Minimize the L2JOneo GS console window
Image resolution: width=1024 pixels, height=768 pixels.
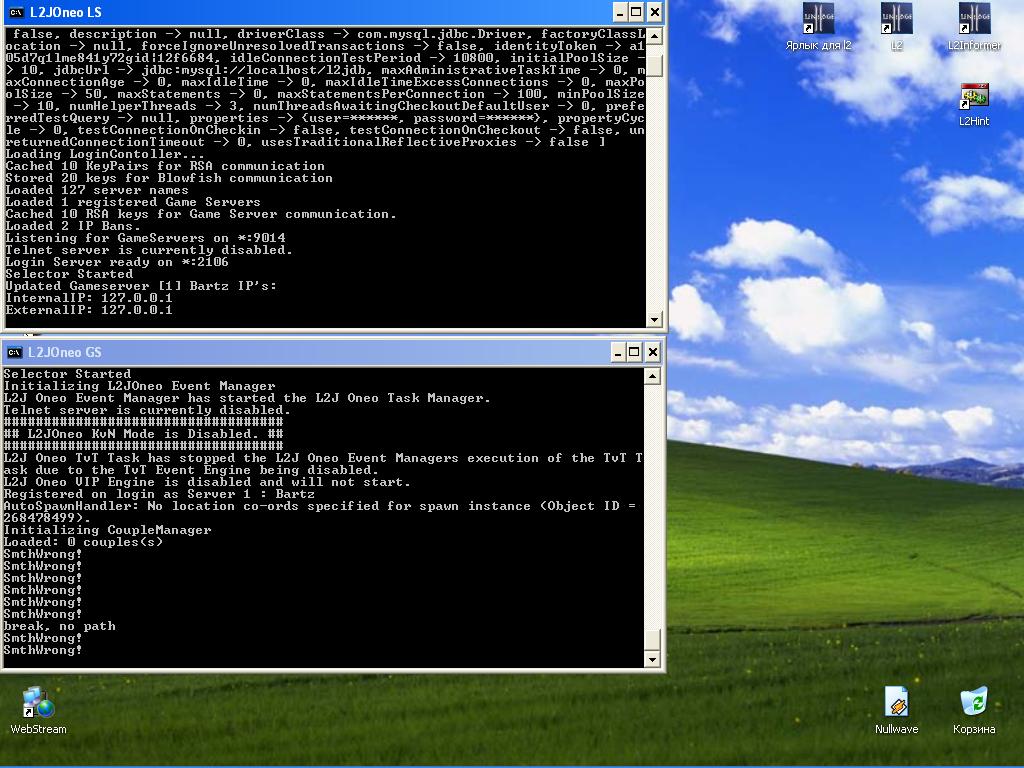tap(618, 353)
